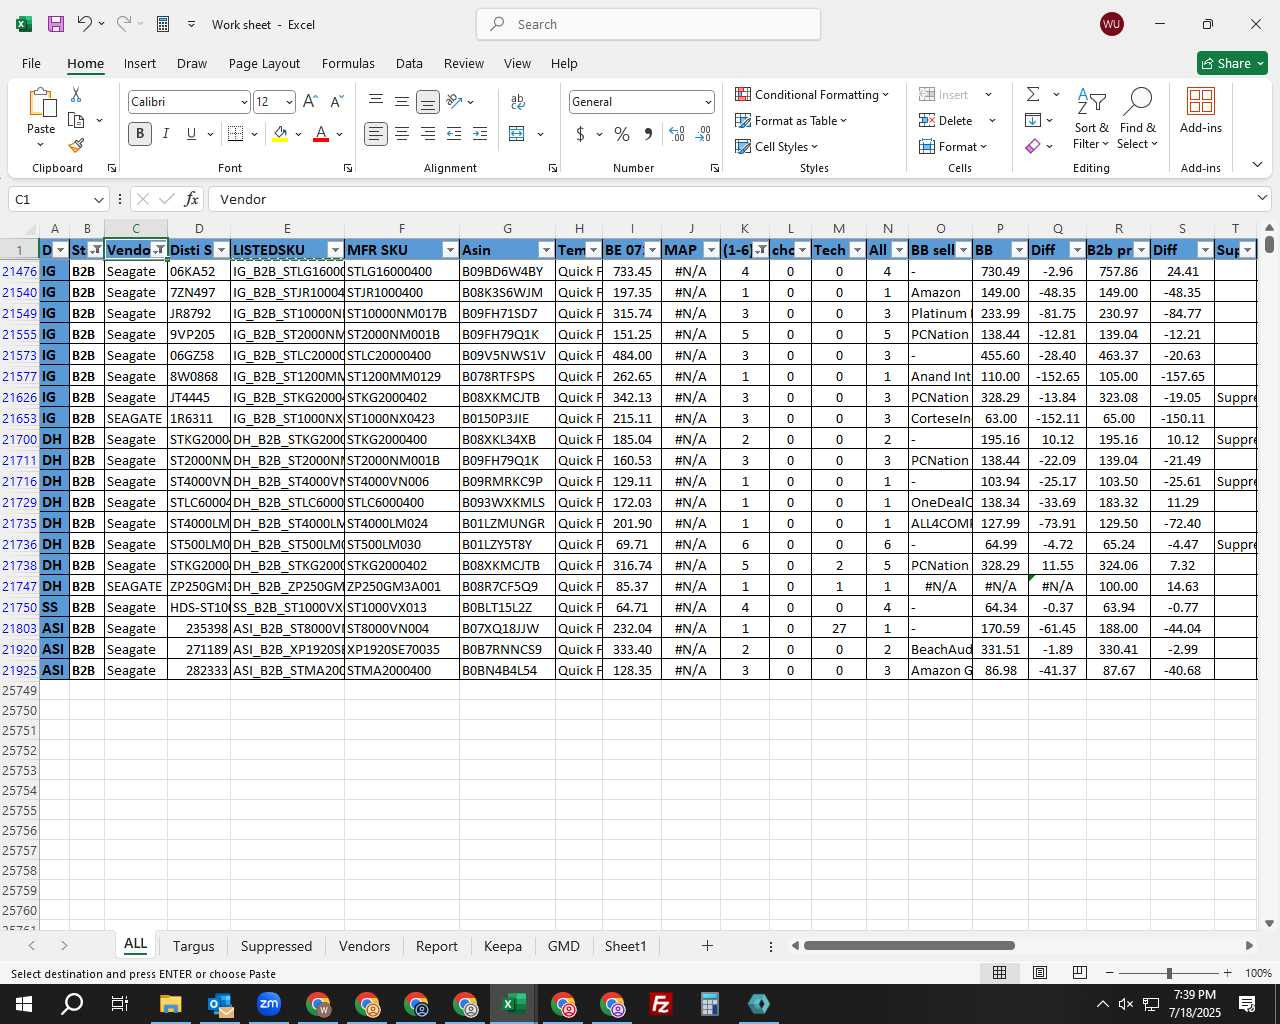Open the Vendor column filter dropdown
Image resolution: width=1280 pixels, height=1024 pixels.
(159, 250)
